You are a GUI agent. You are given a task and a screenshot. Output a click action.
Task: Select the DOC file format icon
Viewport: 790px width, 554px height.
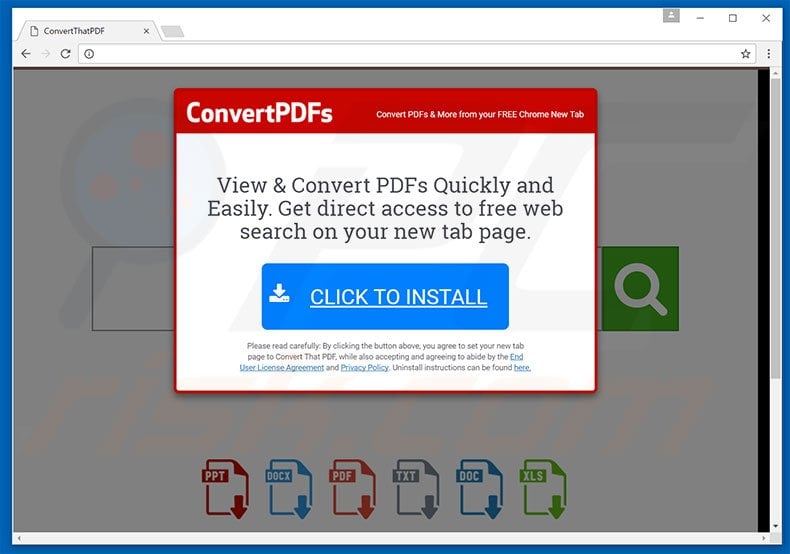pos(480,489)
